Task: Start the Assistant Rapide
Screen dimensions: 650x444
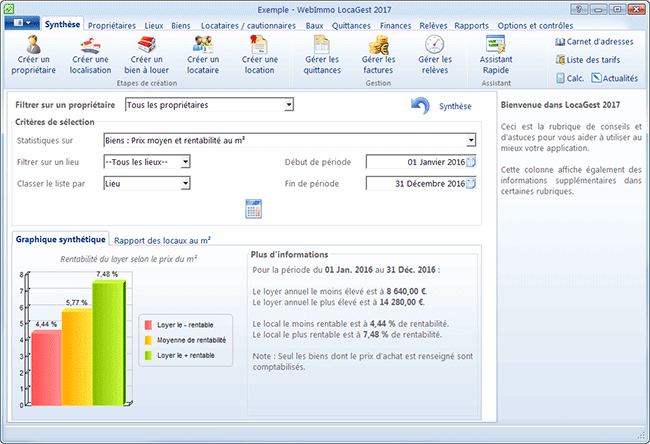Action: tap(497, 46)
